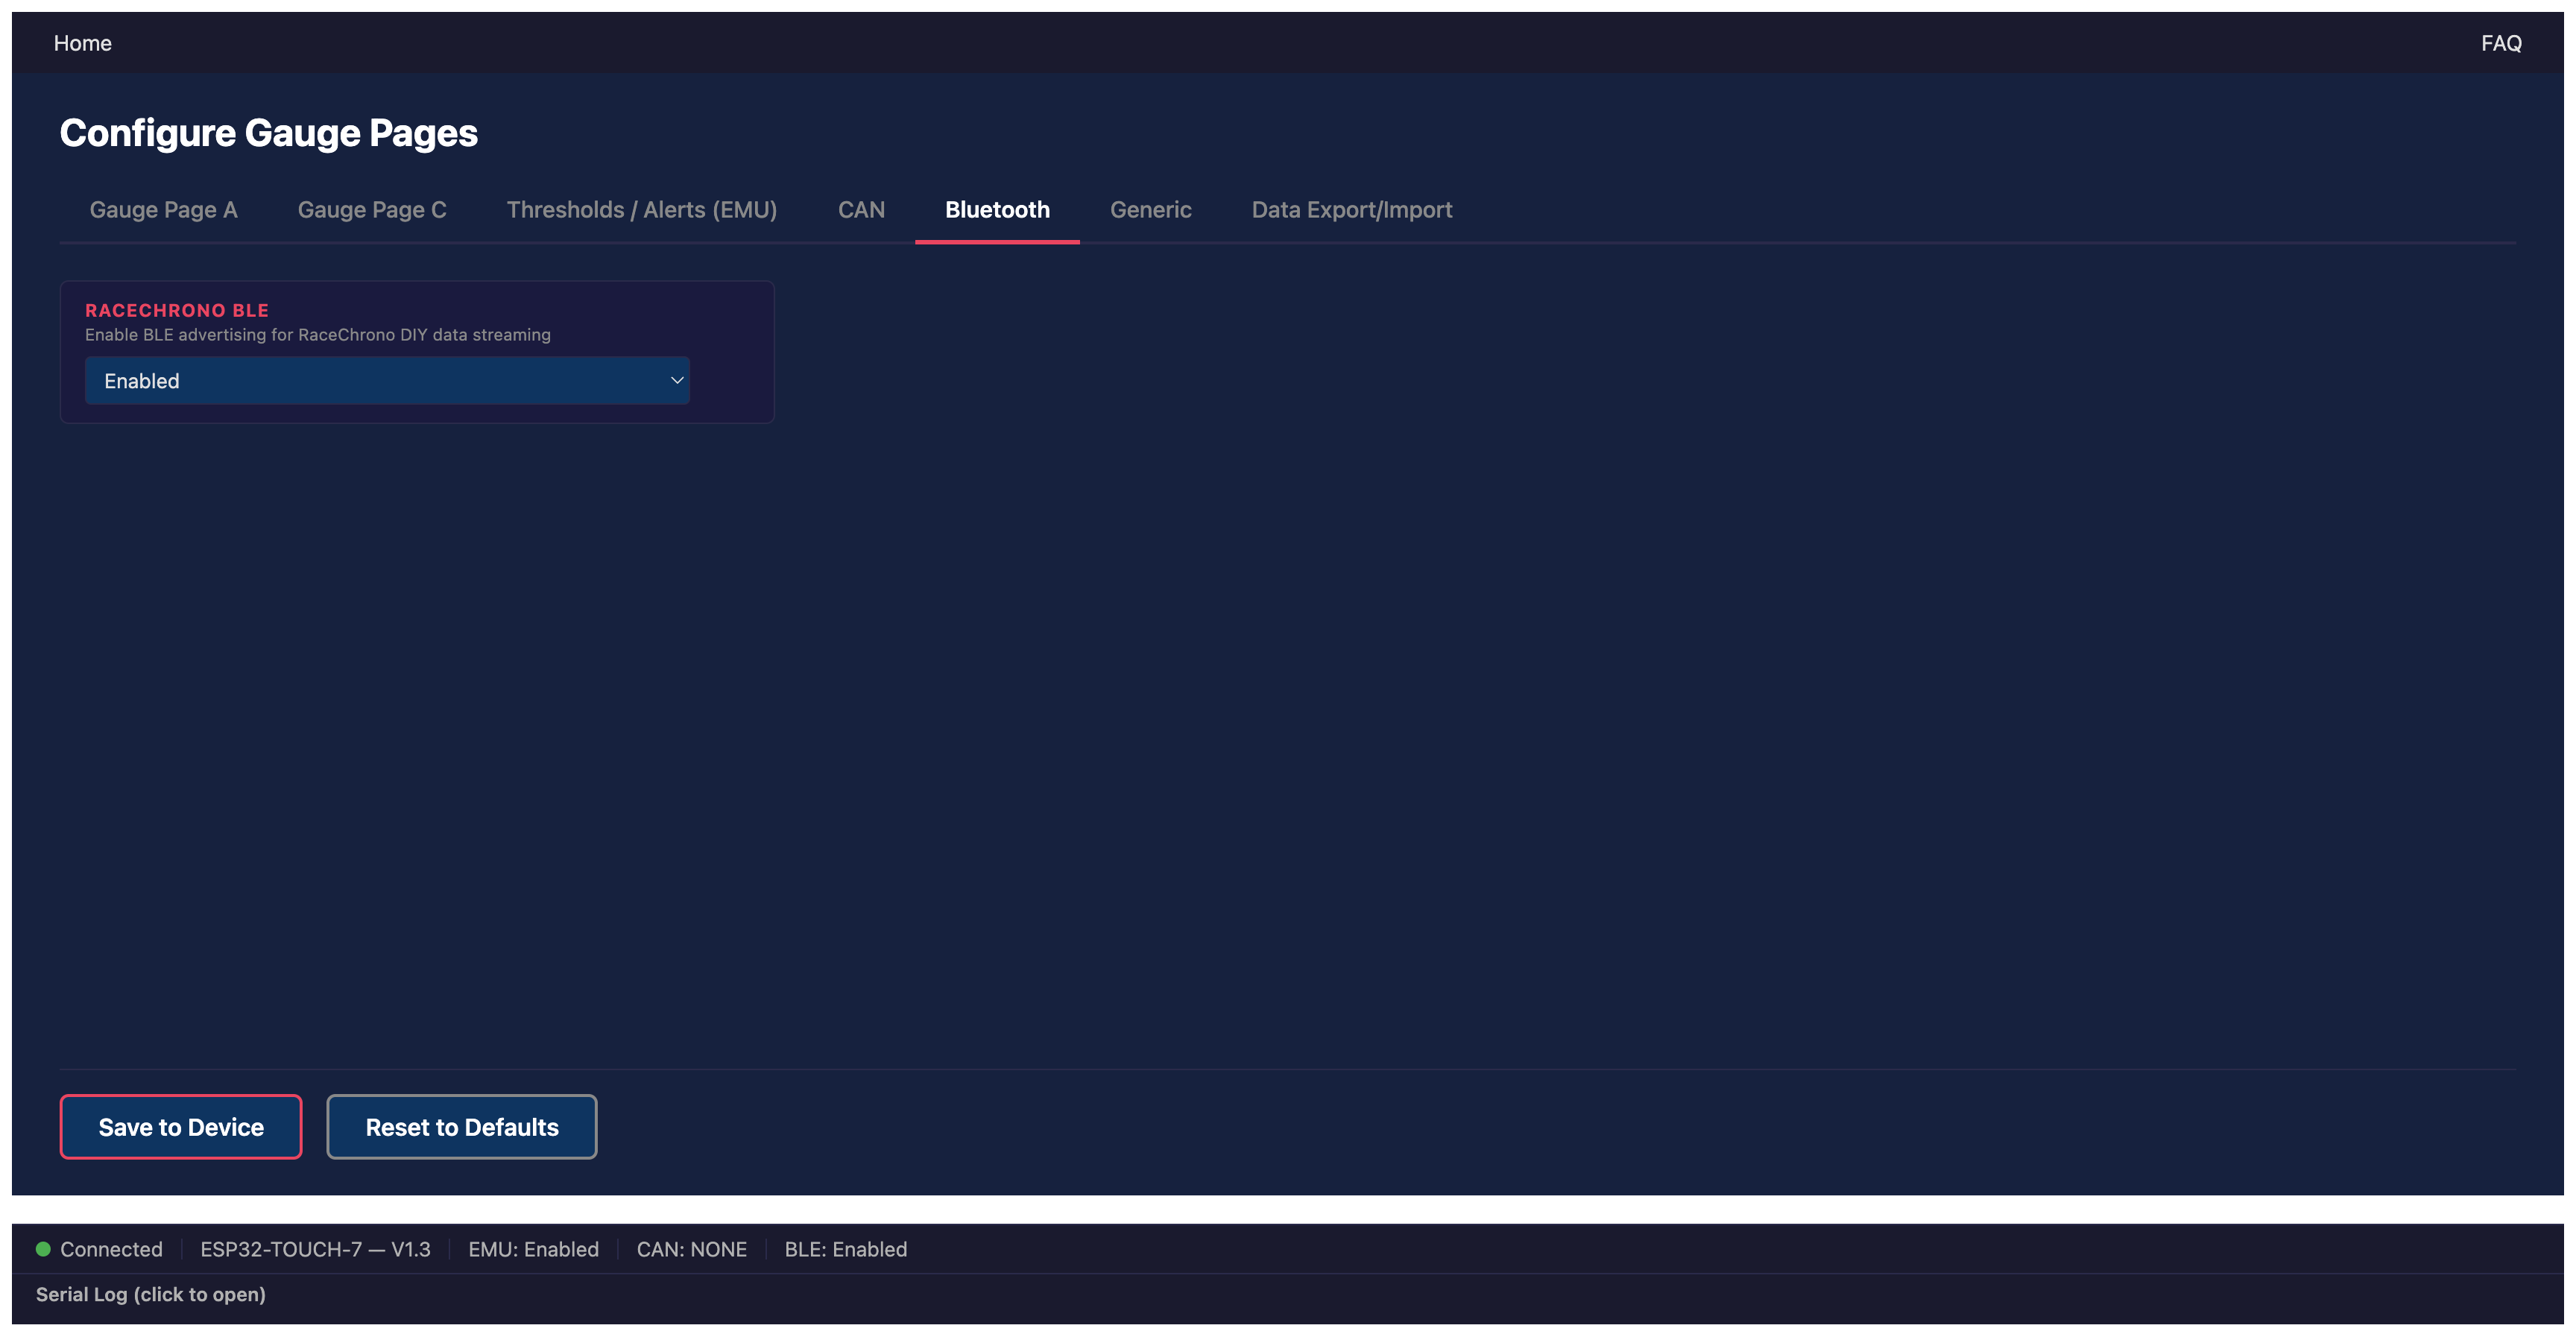Click the ESP32-TOUCH-7 — V1.3 status text
The image size is (2576, 1337).
pos(315,1248)
